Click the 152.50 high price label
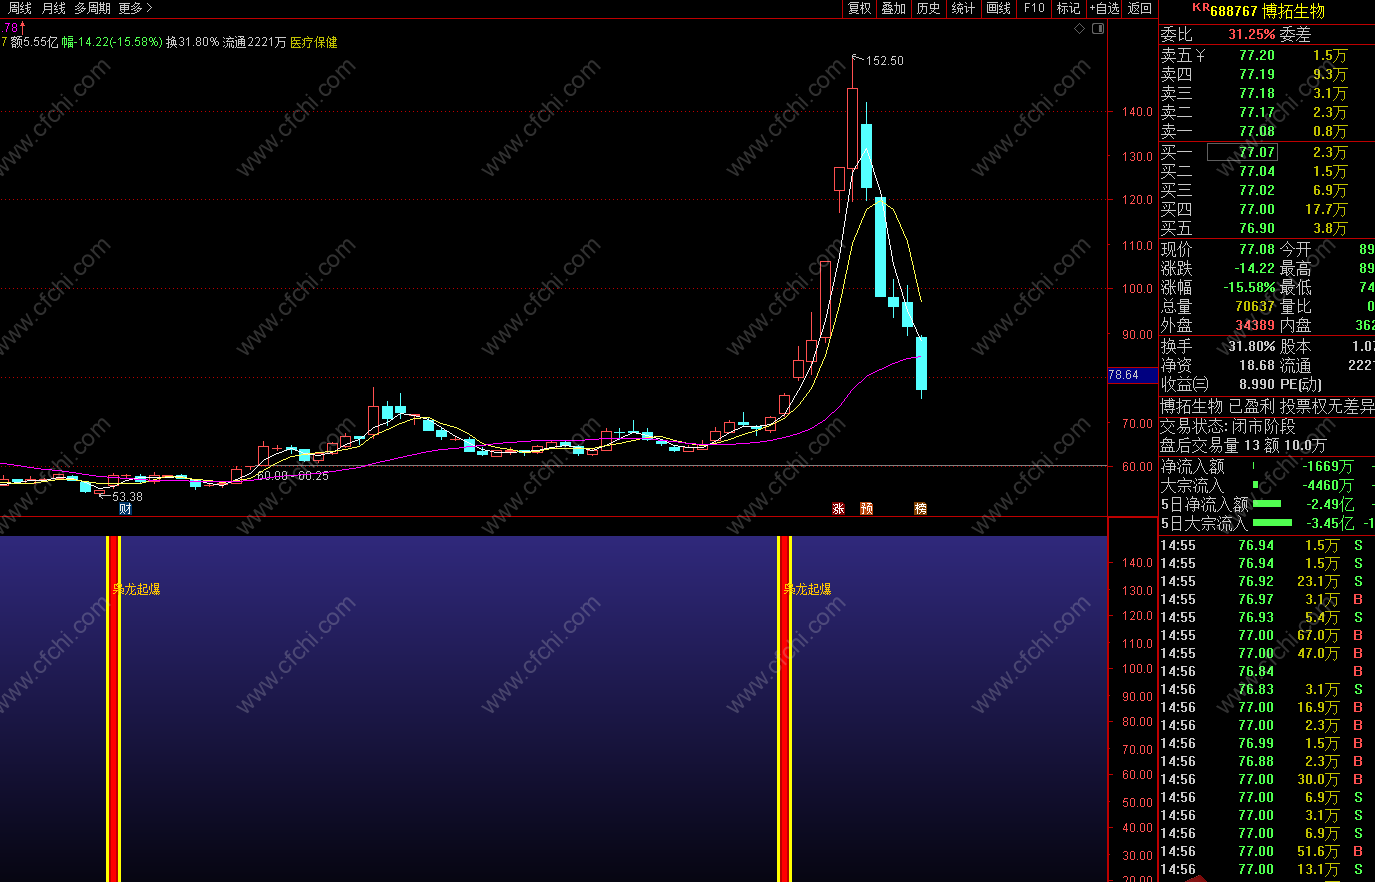This screenshot has width=1375, height=882. [x=885, y=61]
